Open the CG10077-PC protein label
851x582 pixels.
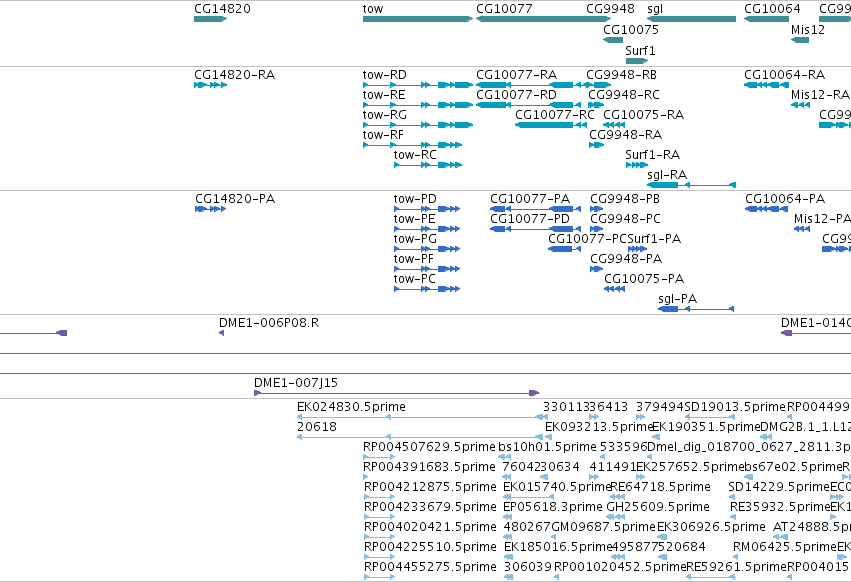(587, 239)
